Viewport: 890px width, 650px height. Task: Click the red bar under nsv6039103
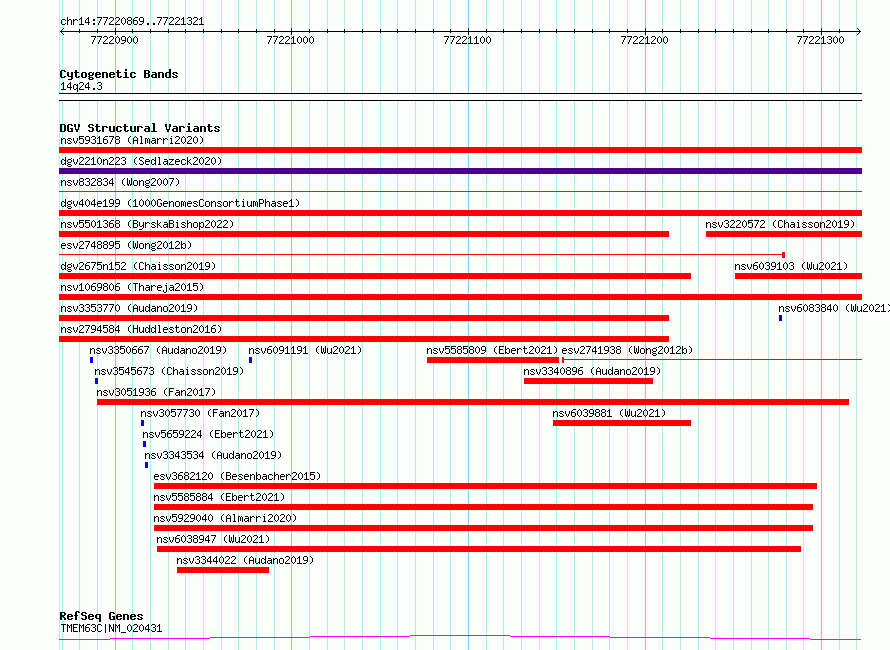click(798, 276)
